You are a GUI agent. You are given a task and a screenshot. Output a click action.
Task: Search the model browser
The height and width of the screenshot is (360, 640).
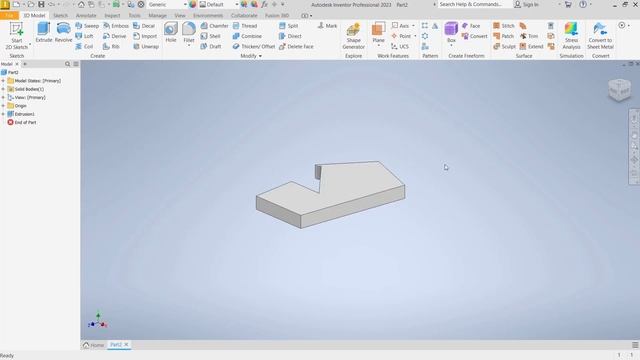pos(68,64)
